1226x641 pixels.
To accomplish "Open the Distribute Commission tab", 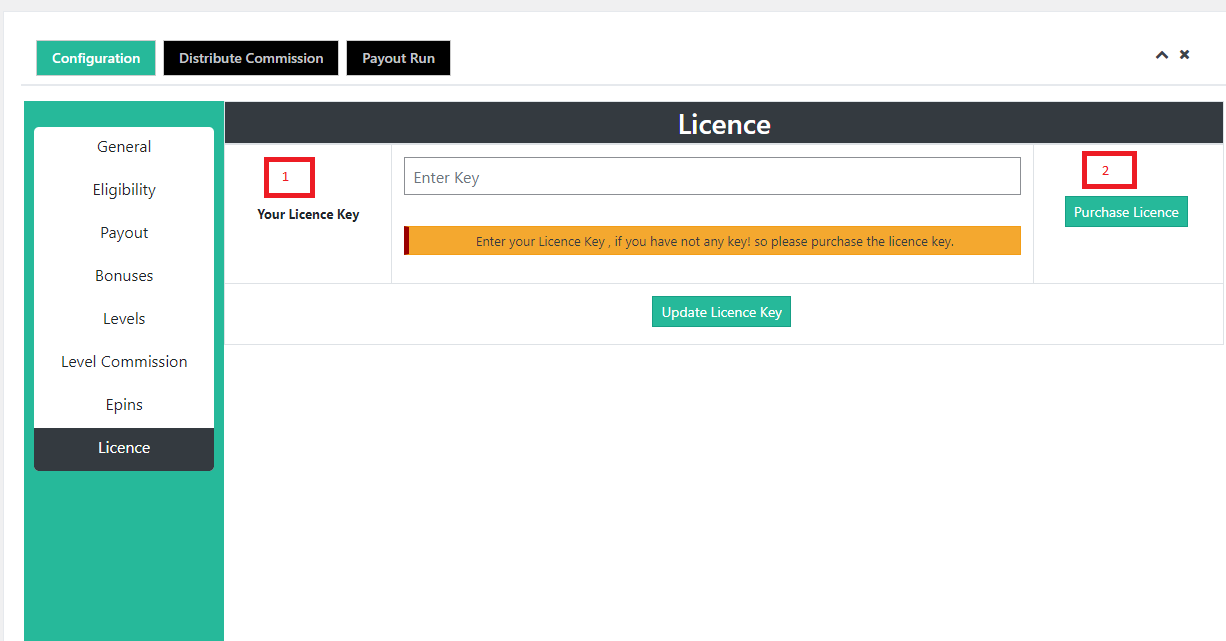I will pyautogui.click(x=251, y=58).
